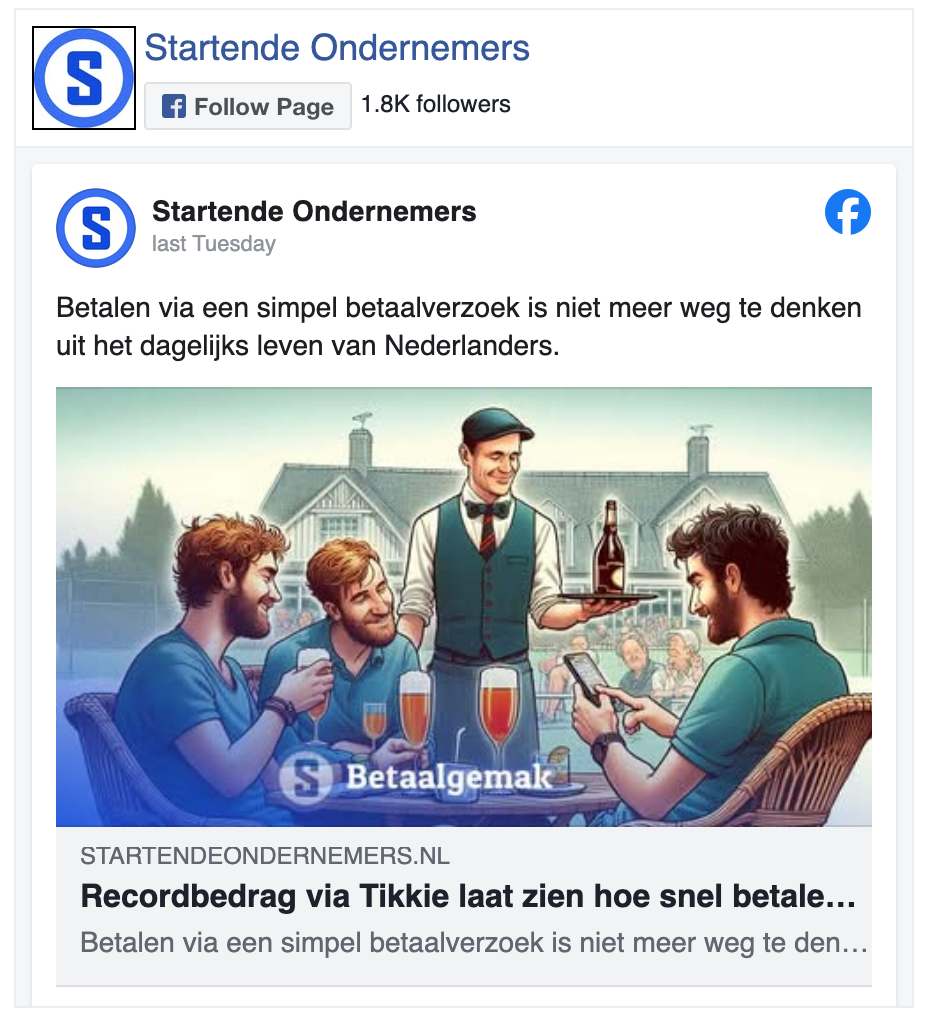
Task: Open the 'Recordbedrag via Tikkie' headline
Action: tap(468, 896)
